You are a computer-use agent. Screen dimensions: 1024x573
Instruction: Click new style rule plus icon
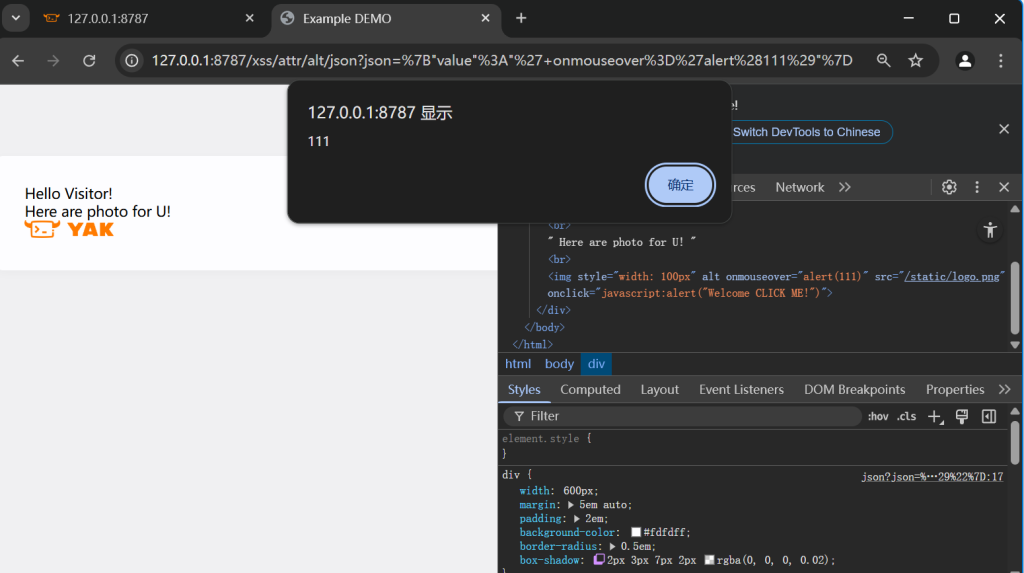[935, 416]
